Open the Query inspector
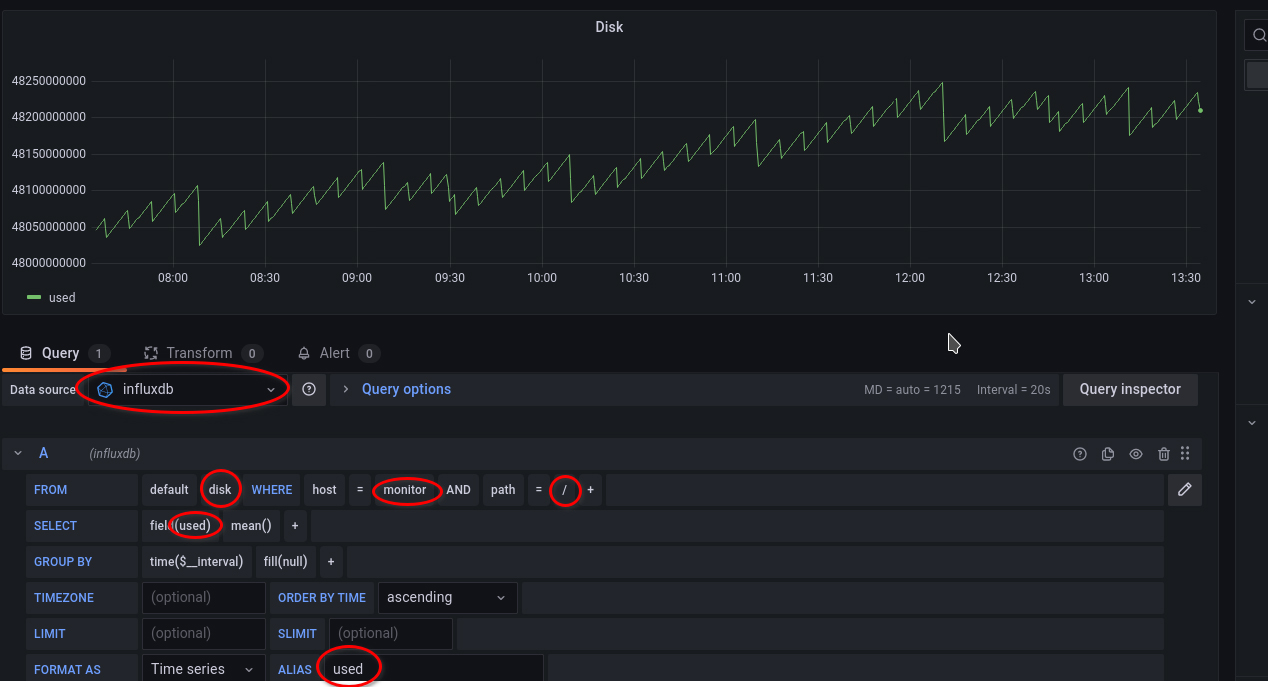Image resolution: width=1268 pixels, height=687 pixels. point(1130,389)
